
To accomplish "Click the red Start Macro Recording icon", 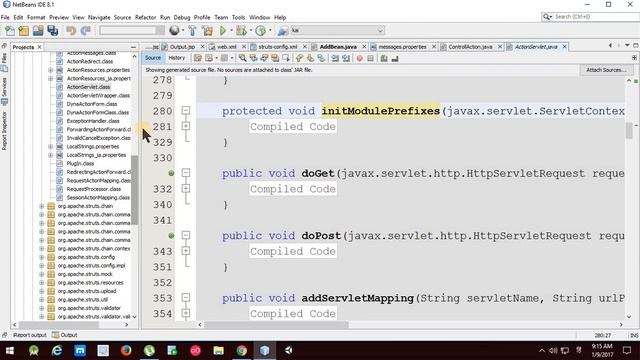I will tap(360, 58).
